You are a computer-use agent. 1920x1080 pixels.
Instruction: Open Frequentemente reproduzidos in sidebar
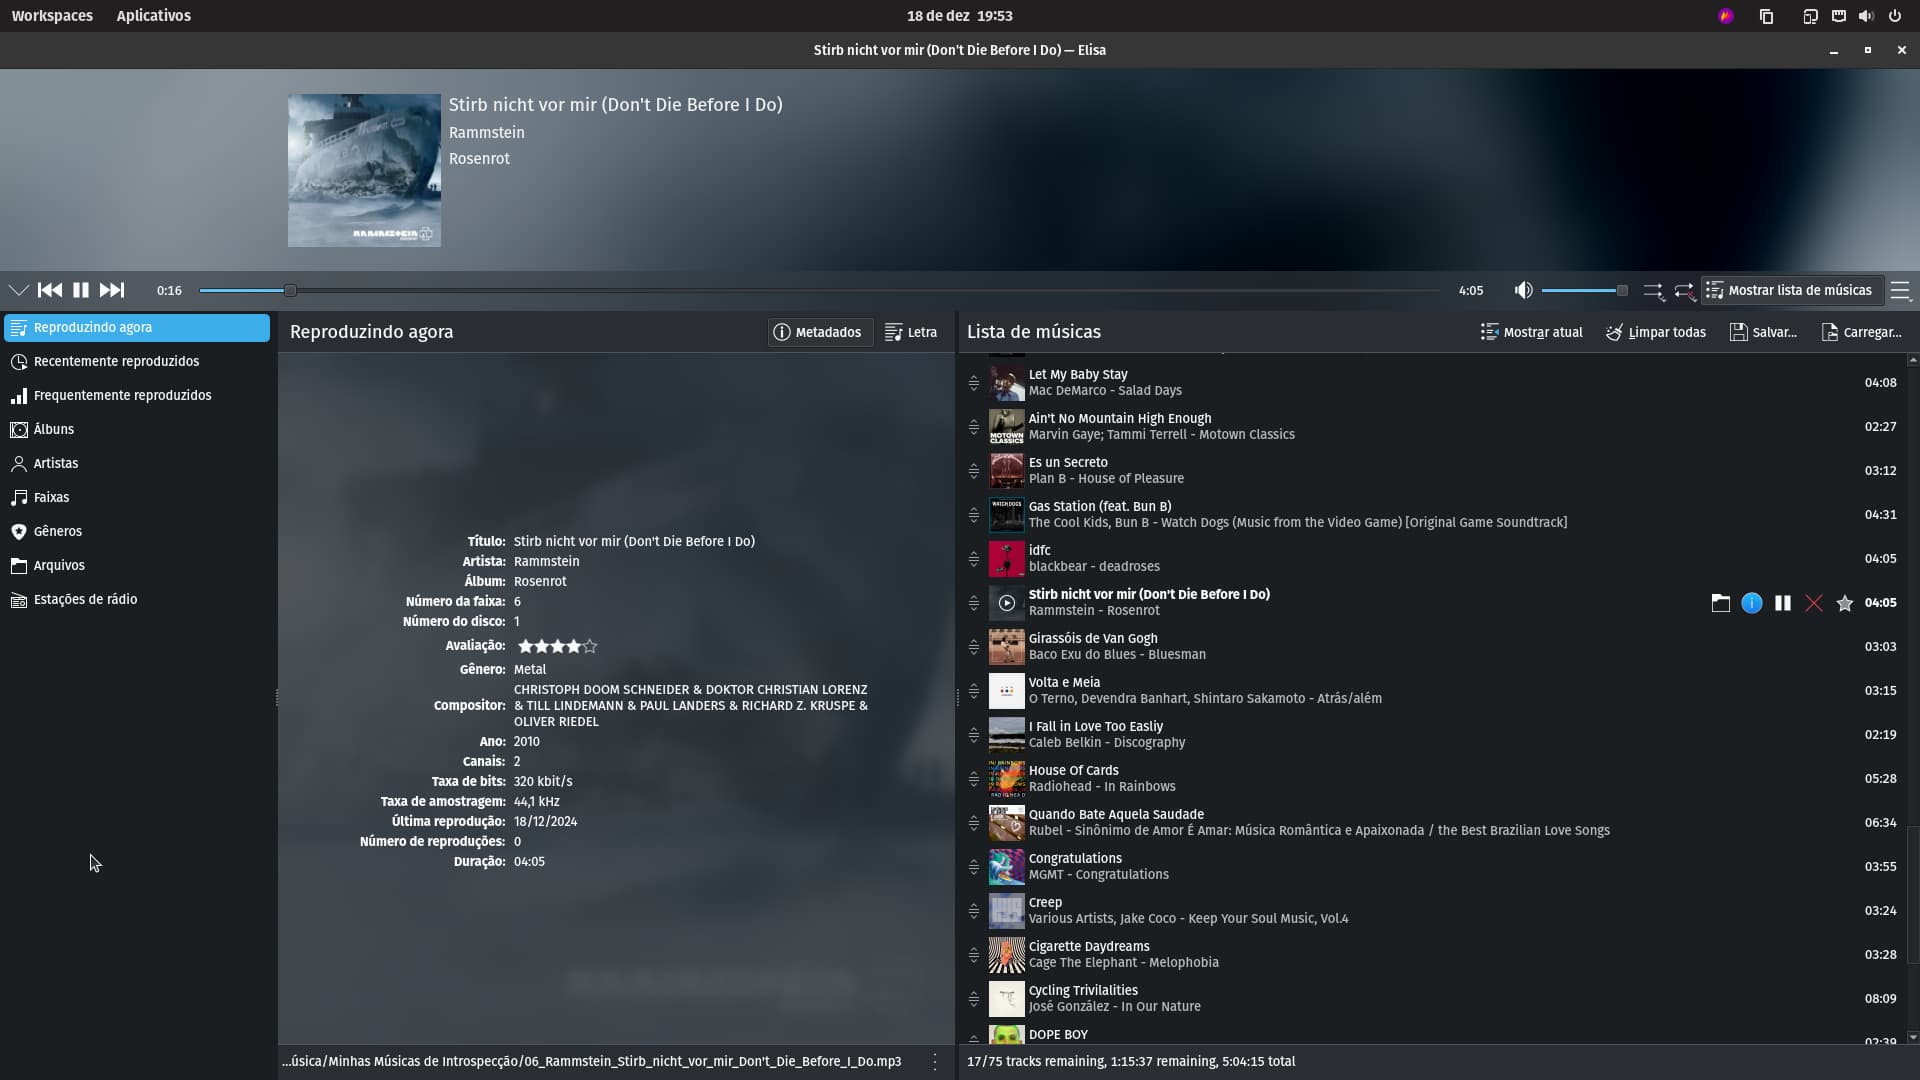click(x=137, y=395)
